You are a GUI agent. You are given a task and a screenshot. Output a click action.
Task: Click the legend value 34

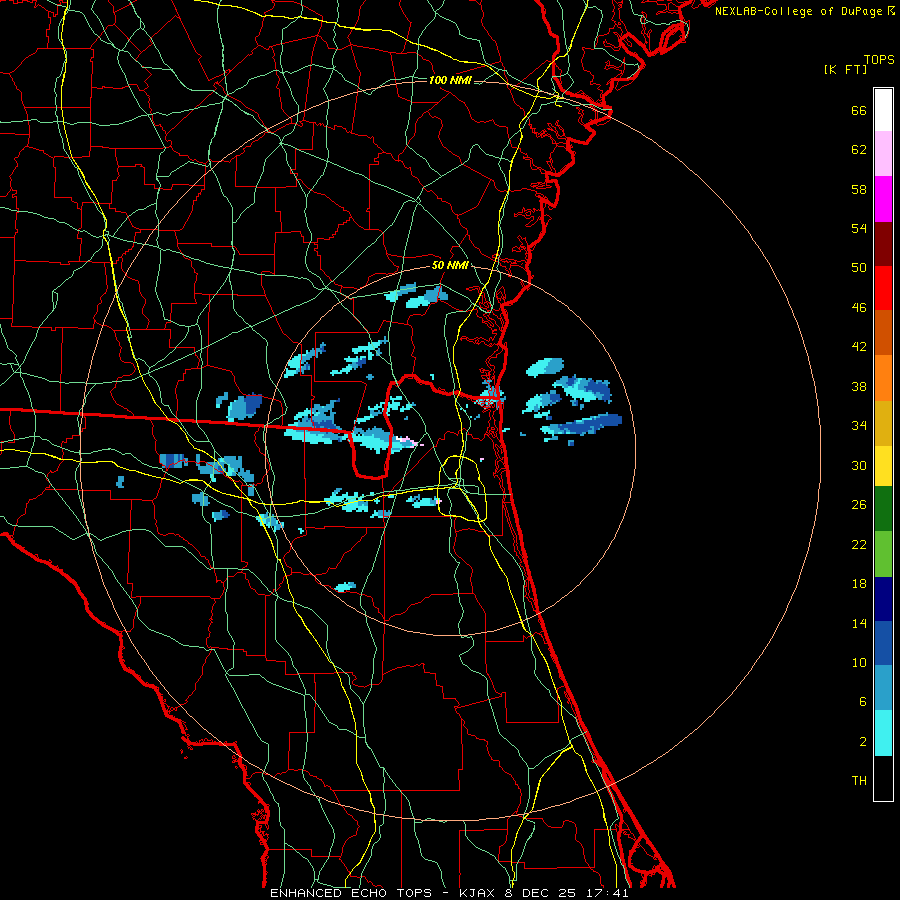(859, 426)
